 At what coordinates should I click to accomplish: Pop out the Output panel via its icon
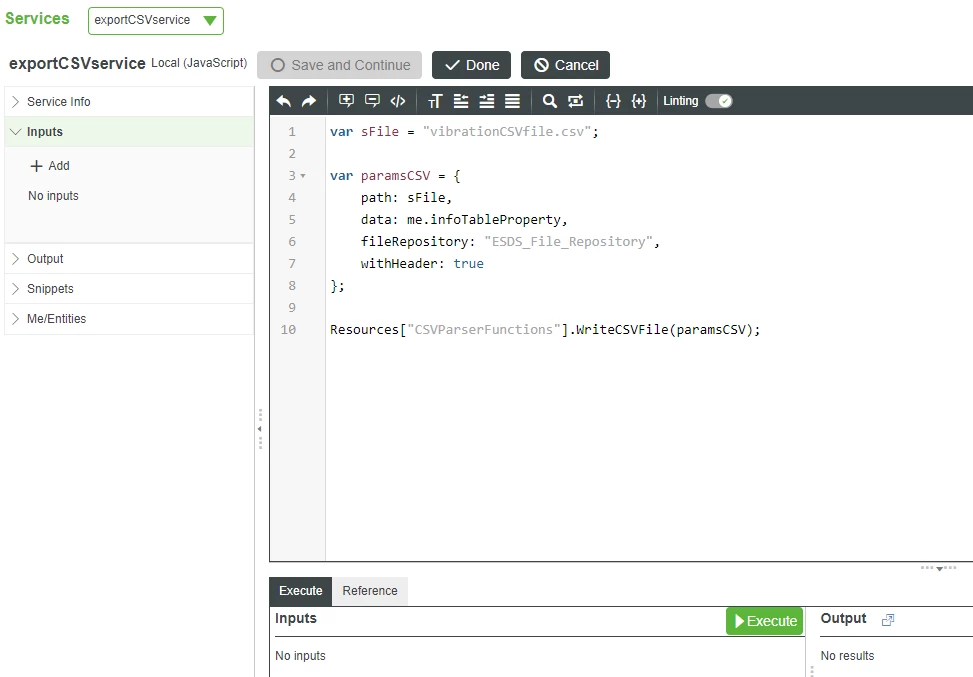[x=888, y=619]
